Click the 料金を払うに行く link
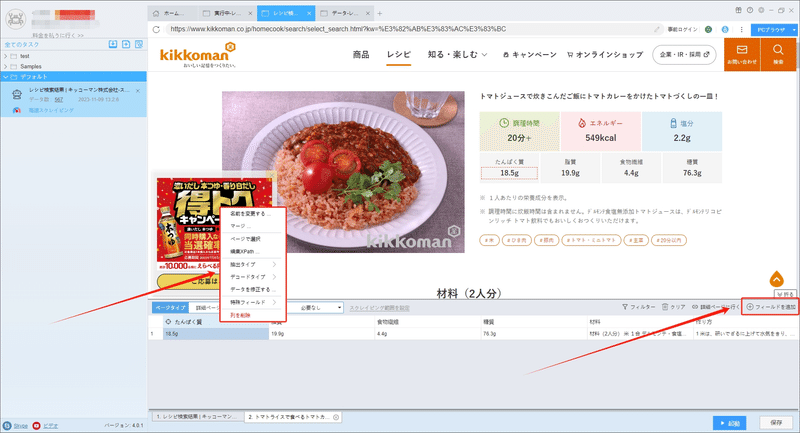This screenshot has height=433, width=800. [x=58, y=36]
